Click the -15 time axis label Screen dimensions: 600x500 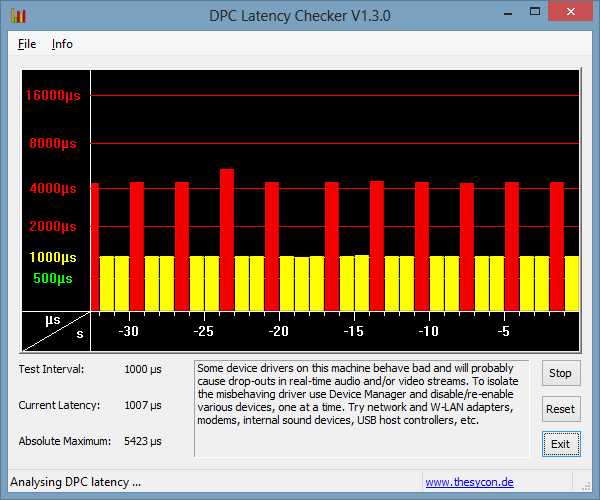coord(354,331)
